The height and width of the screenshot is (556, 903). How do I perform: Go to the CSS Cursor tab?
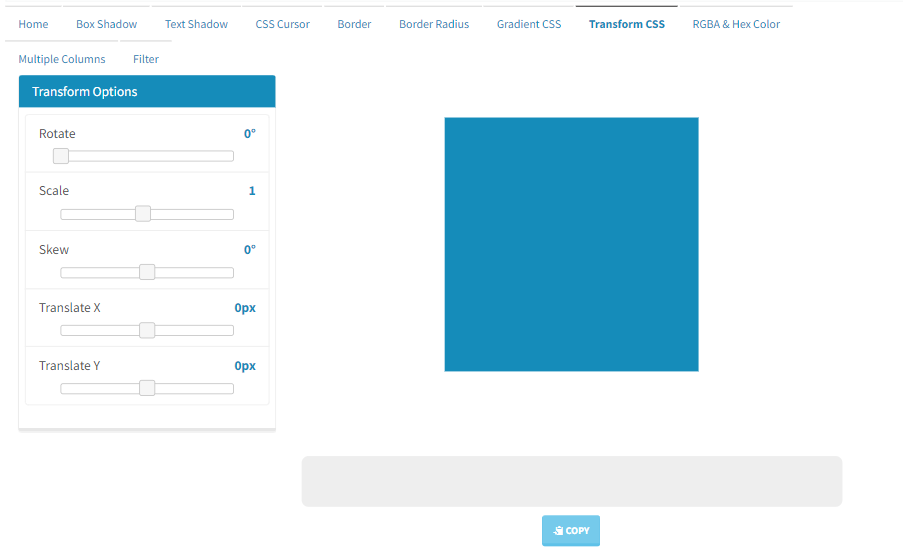pyautogui.click(x=282, y=24)
